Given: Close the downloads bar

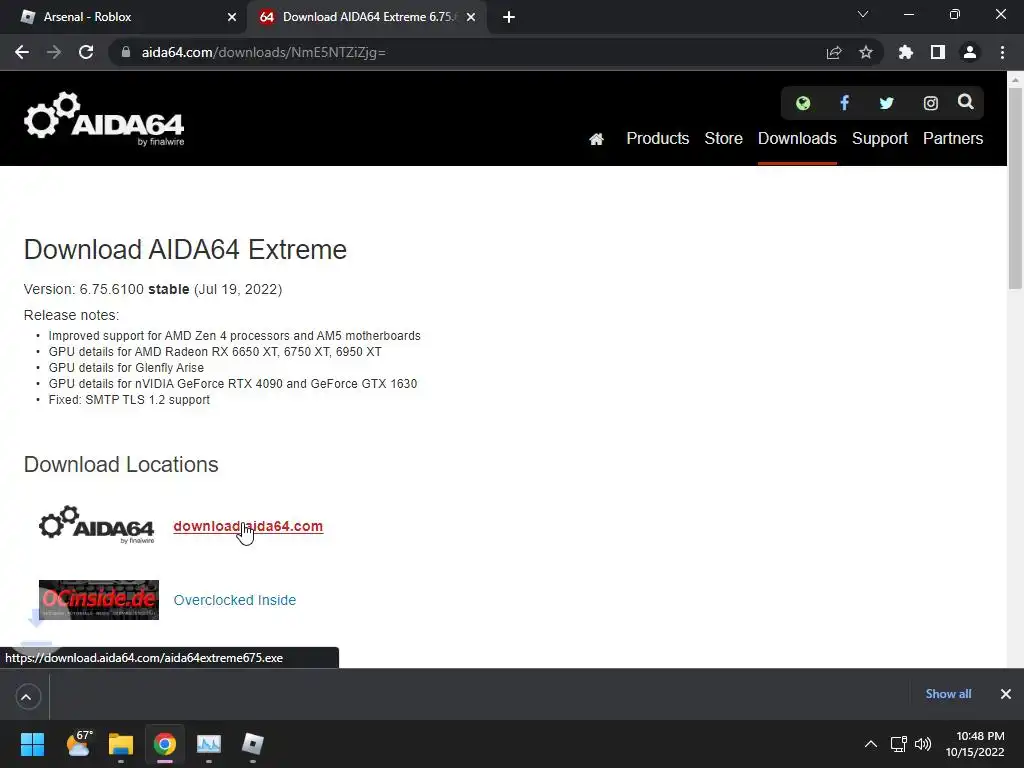Looking at the screenshot, I should [1006, 694].
